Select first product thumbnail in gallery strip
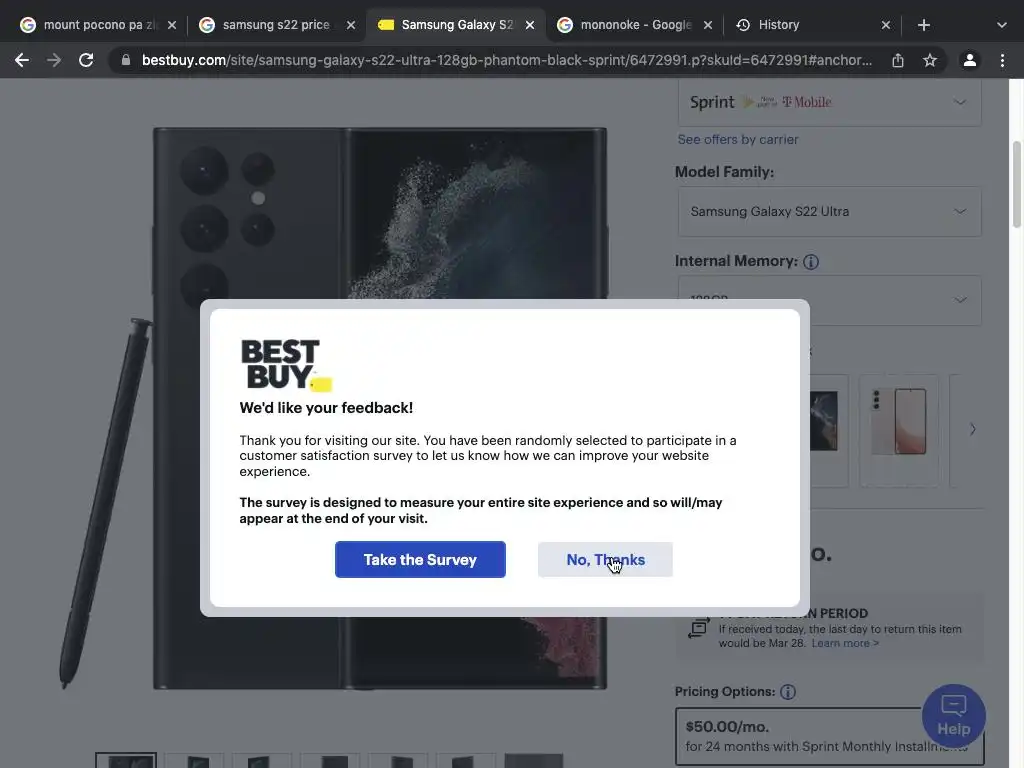Viewport: 1024px width, 768px height. pyautogui.click(x=126, y=760)
